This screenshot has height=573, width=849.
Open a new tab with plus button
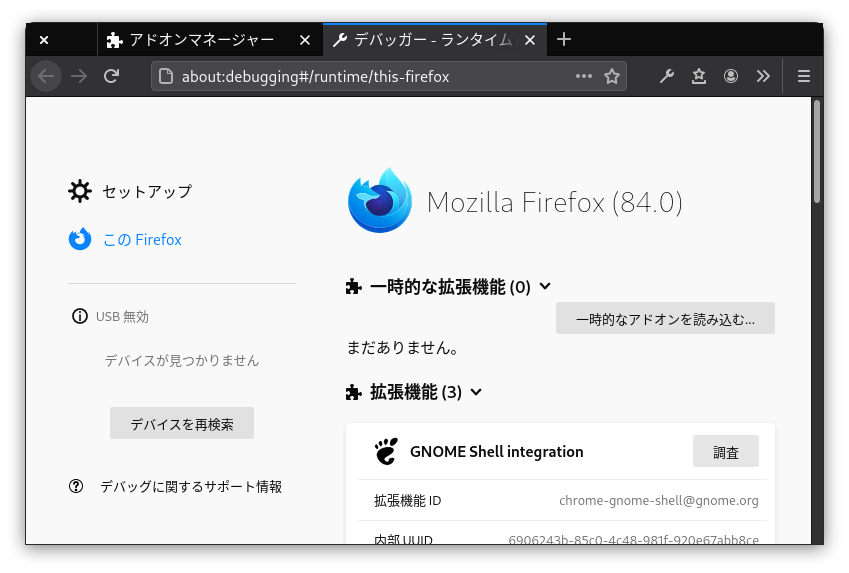564,40
